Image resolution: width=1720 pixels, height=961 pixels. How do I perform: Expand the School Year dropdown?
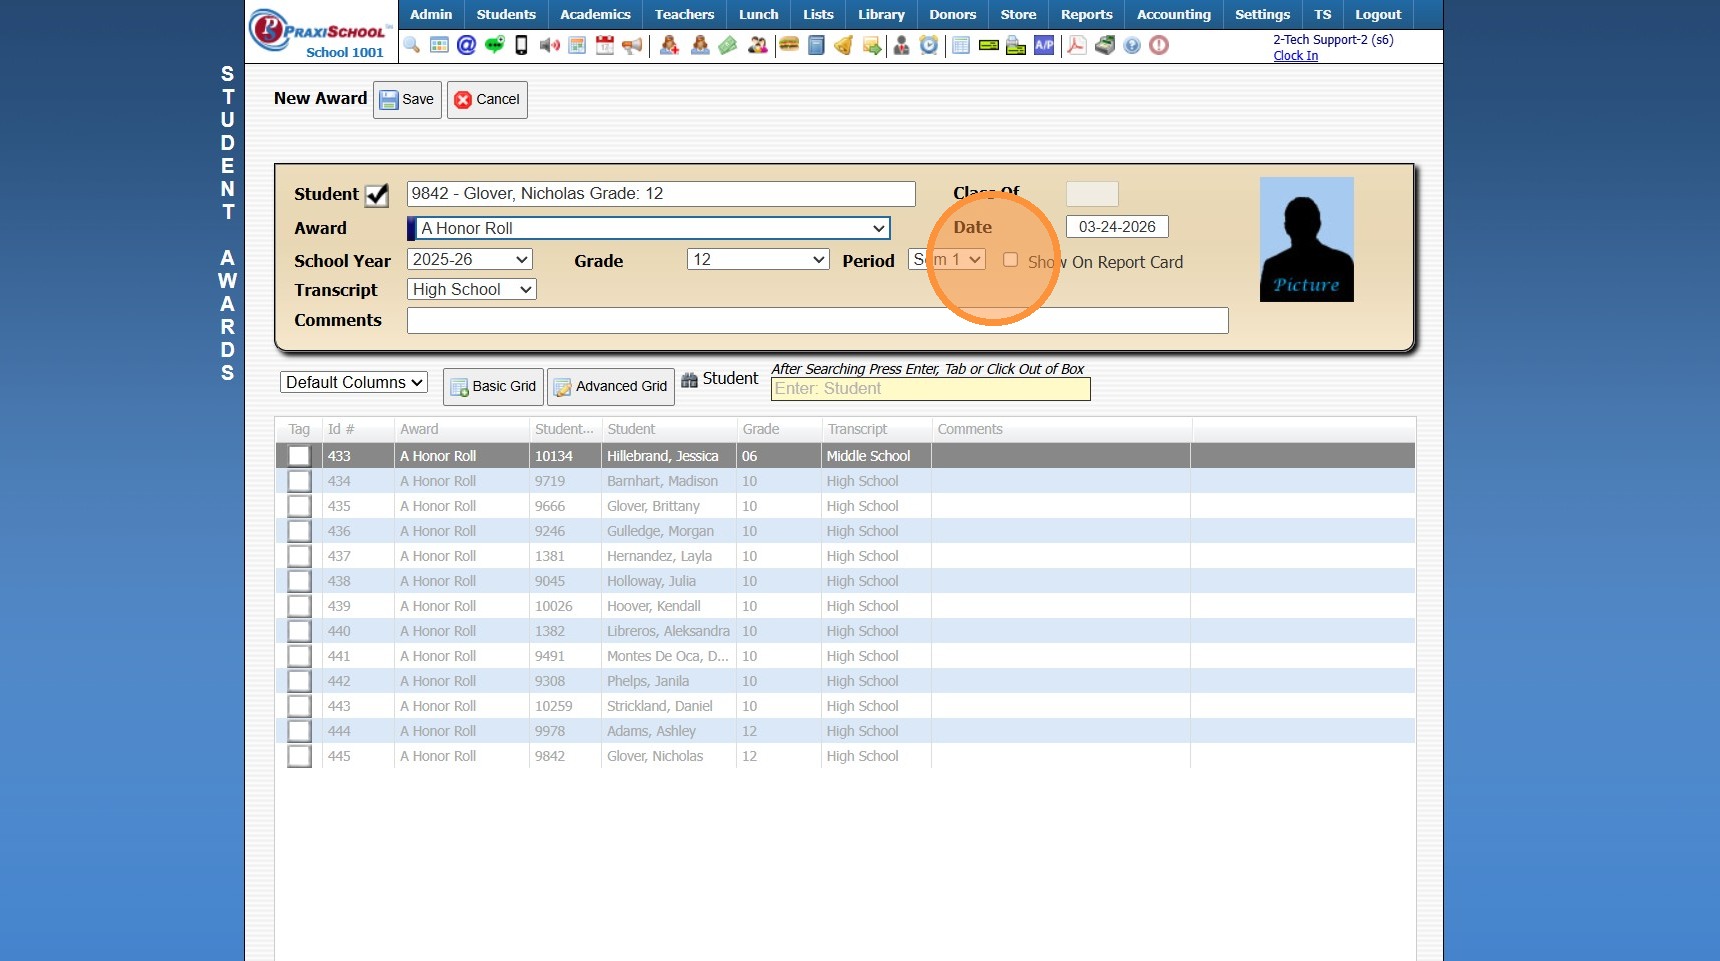pos(470,259)
